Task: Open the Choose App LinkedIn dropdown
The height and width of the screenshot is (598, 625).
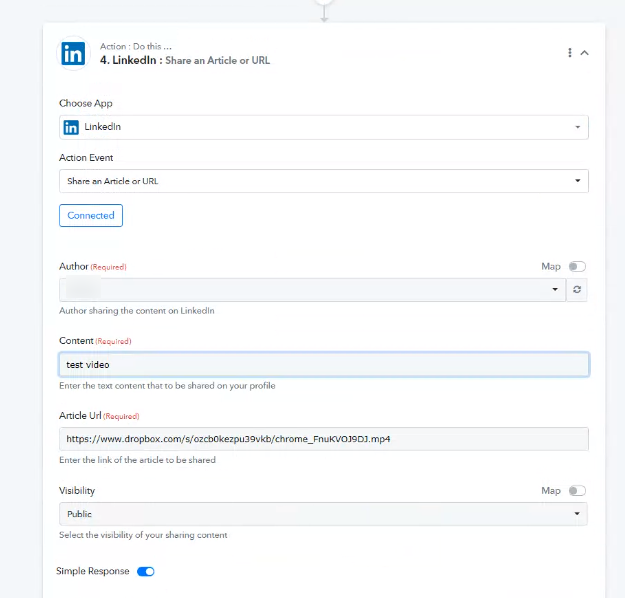Action: click(x=324, y=127)
